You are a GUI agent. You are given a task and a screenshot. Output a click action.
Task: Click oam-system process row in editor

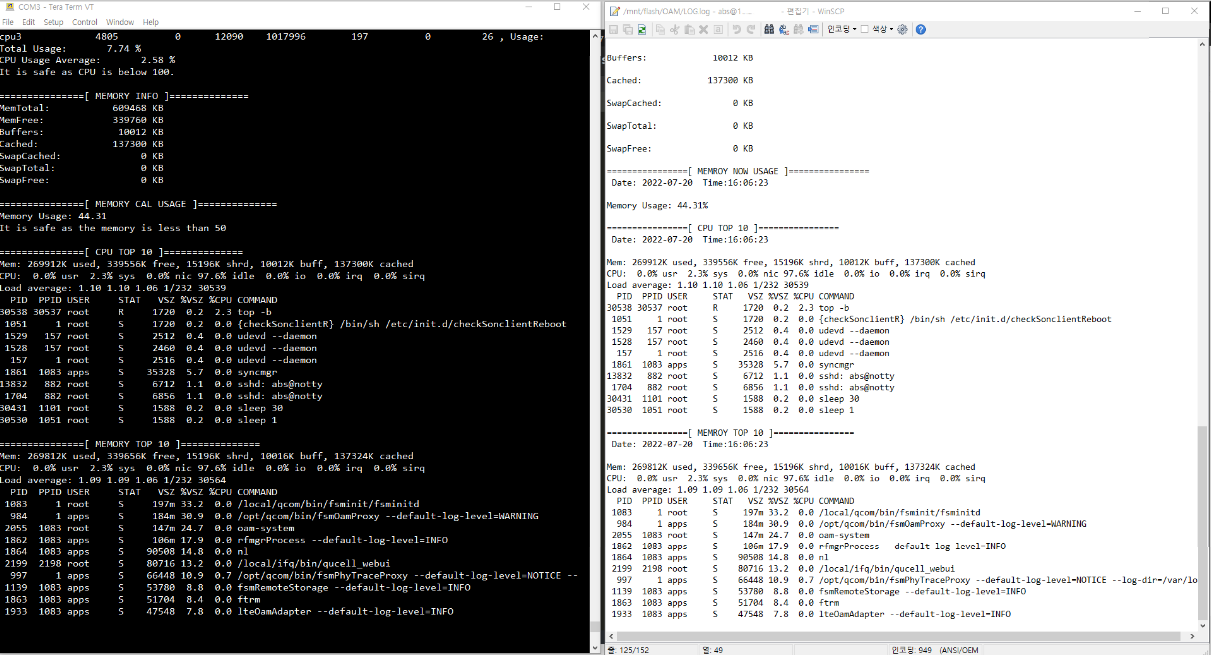point(740,535)
